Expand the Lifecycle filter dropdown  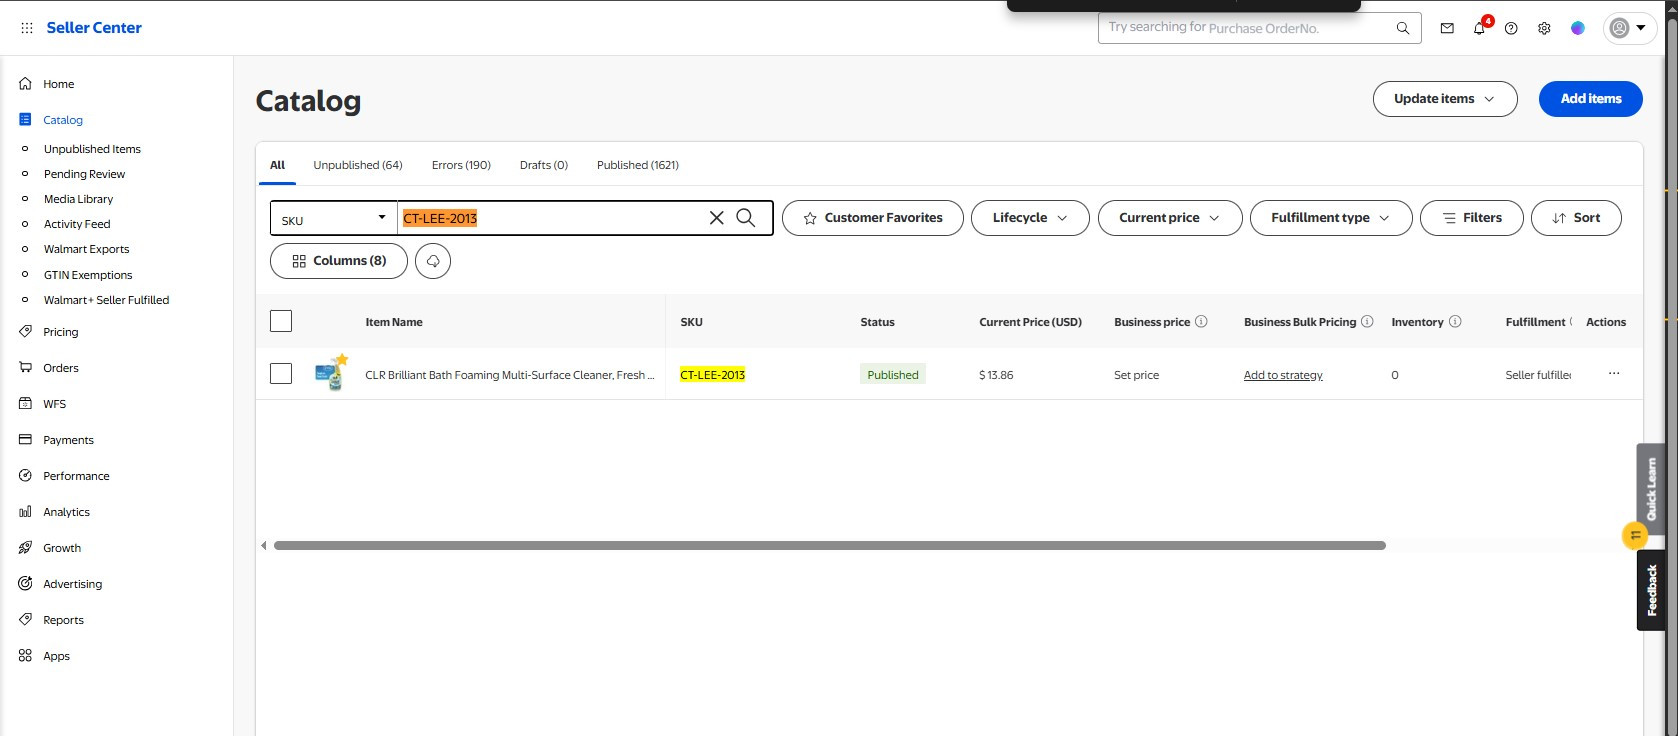pos(1030,218)
